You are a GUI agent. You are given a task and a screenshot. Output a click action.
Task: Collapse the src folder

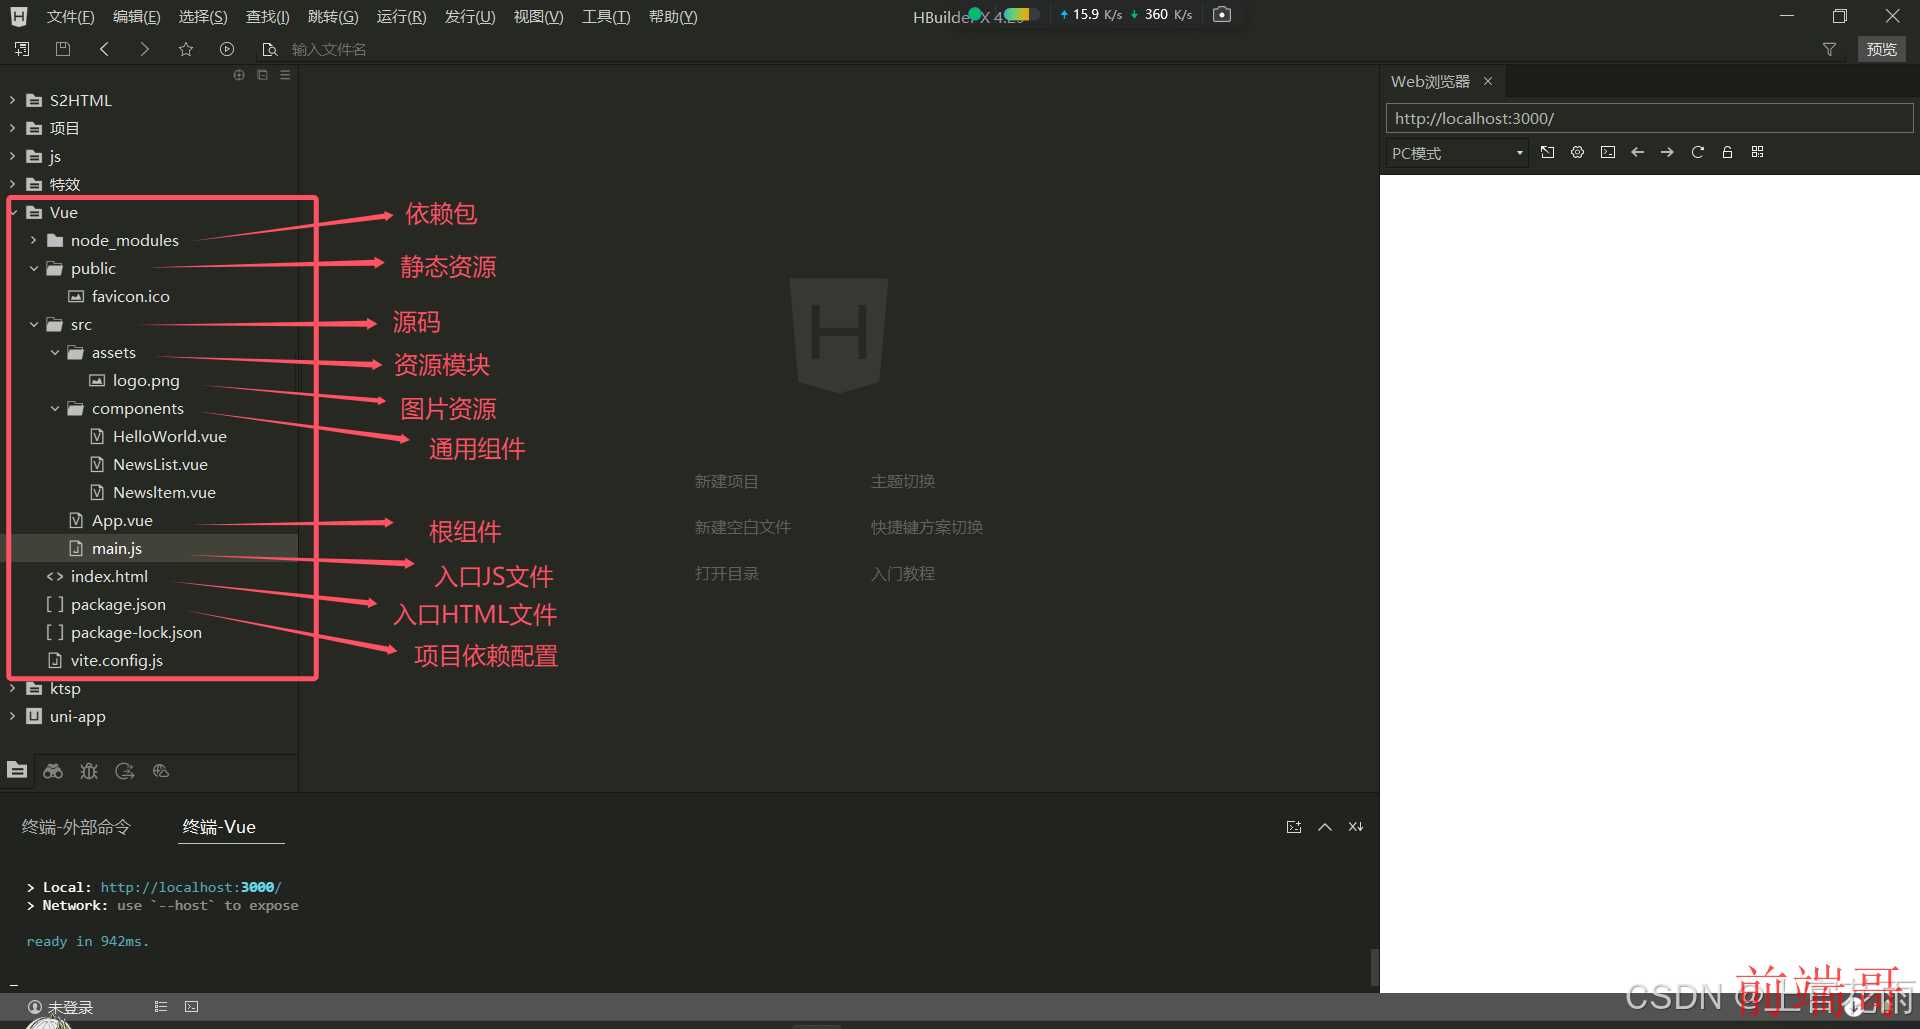click(x=34, y=324)
